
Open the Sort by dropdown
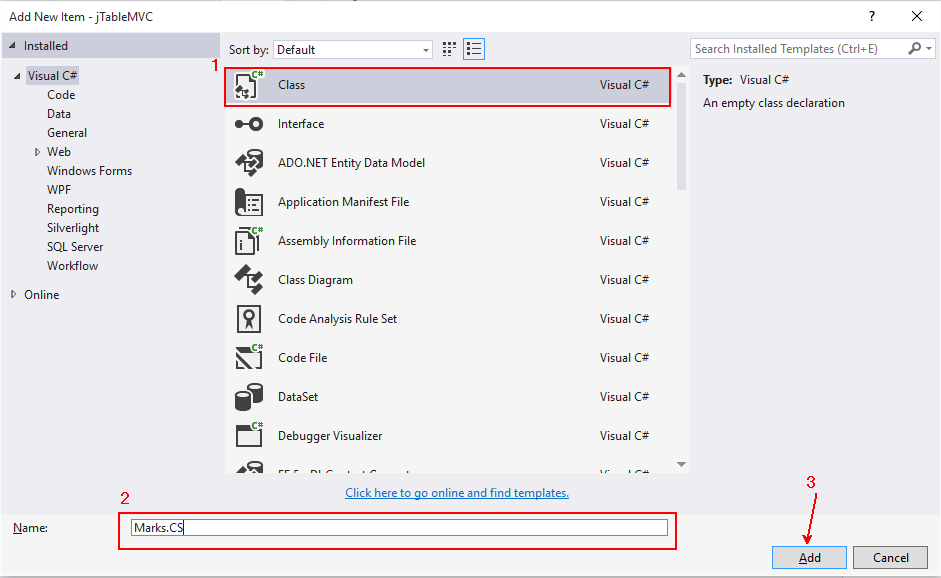click(x=353, y=49)
